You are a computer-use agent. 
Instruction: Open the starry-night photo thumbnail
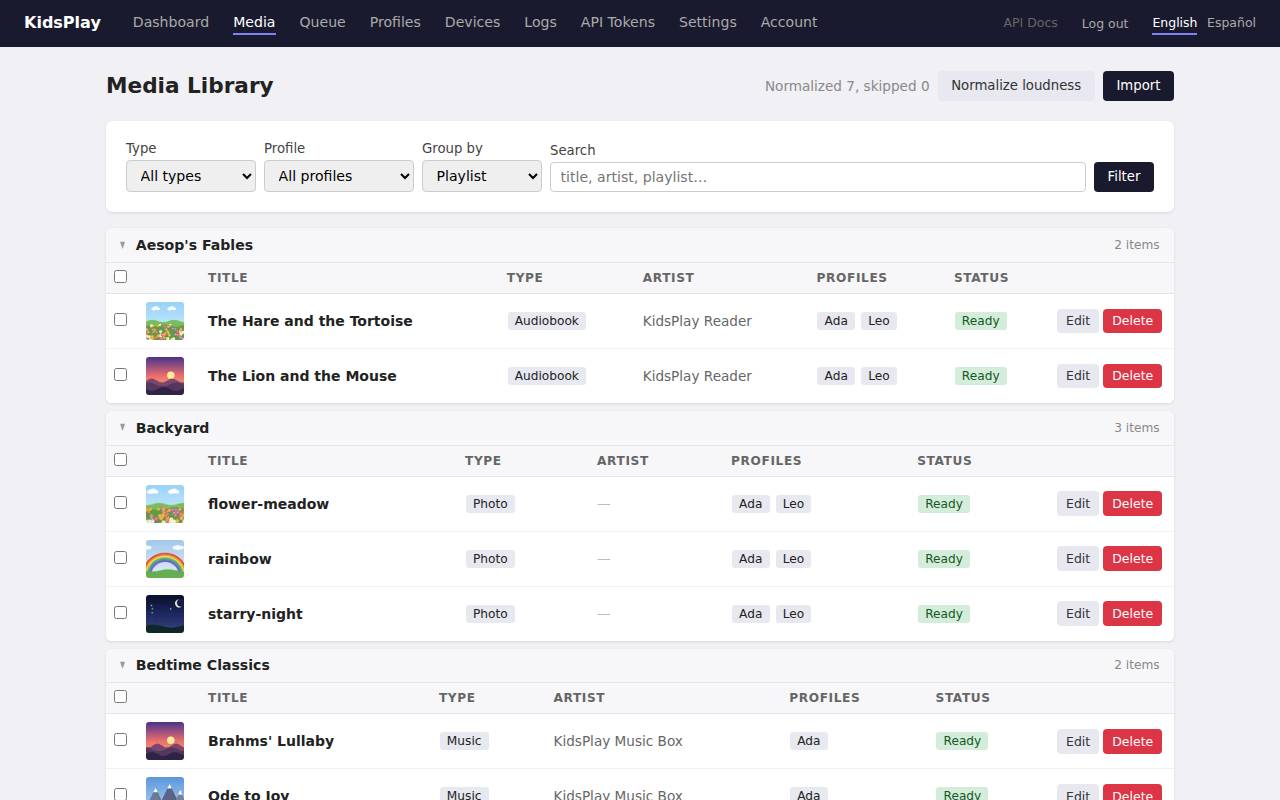point(165,614)
